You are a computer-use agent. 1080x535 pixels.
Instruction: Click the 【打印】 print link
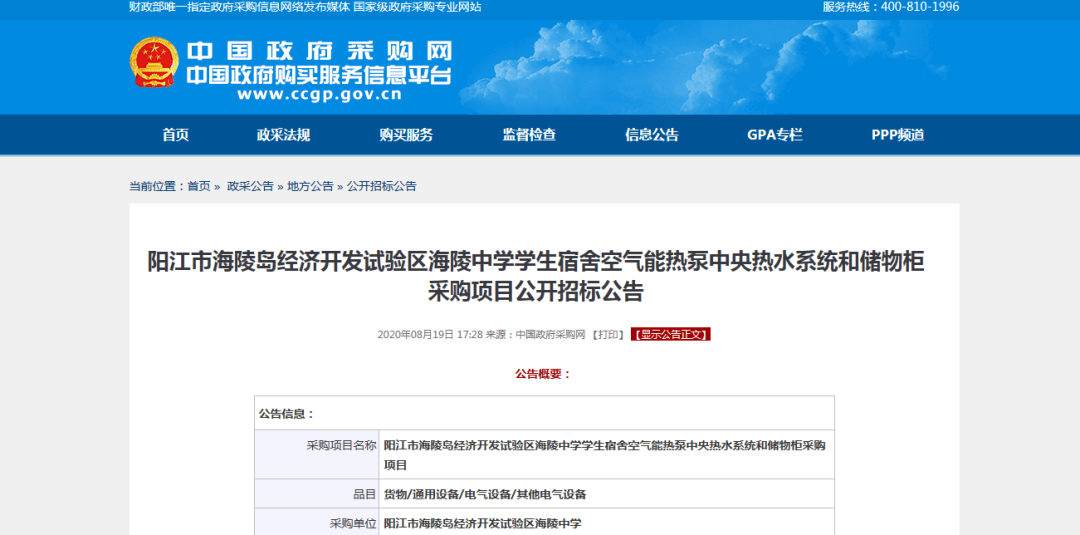pyautogui.click(x=608, y=335)
